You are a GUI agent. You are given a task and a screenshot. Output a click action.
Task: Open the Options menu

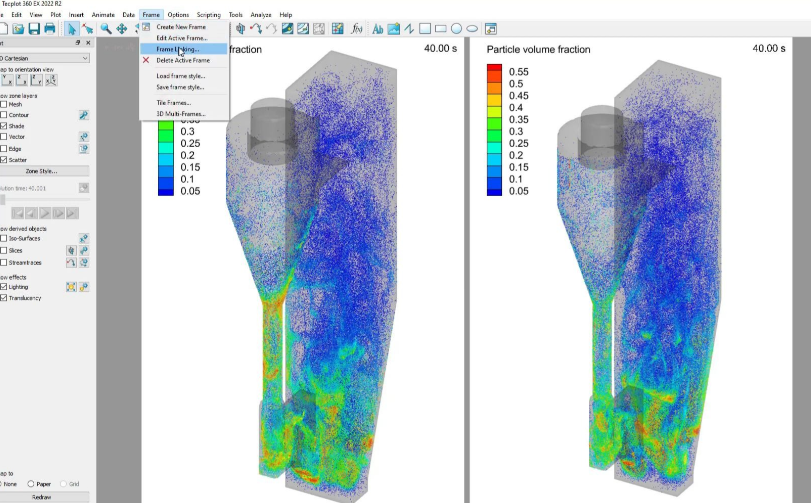pyautogui.click(x=178, y=15)
